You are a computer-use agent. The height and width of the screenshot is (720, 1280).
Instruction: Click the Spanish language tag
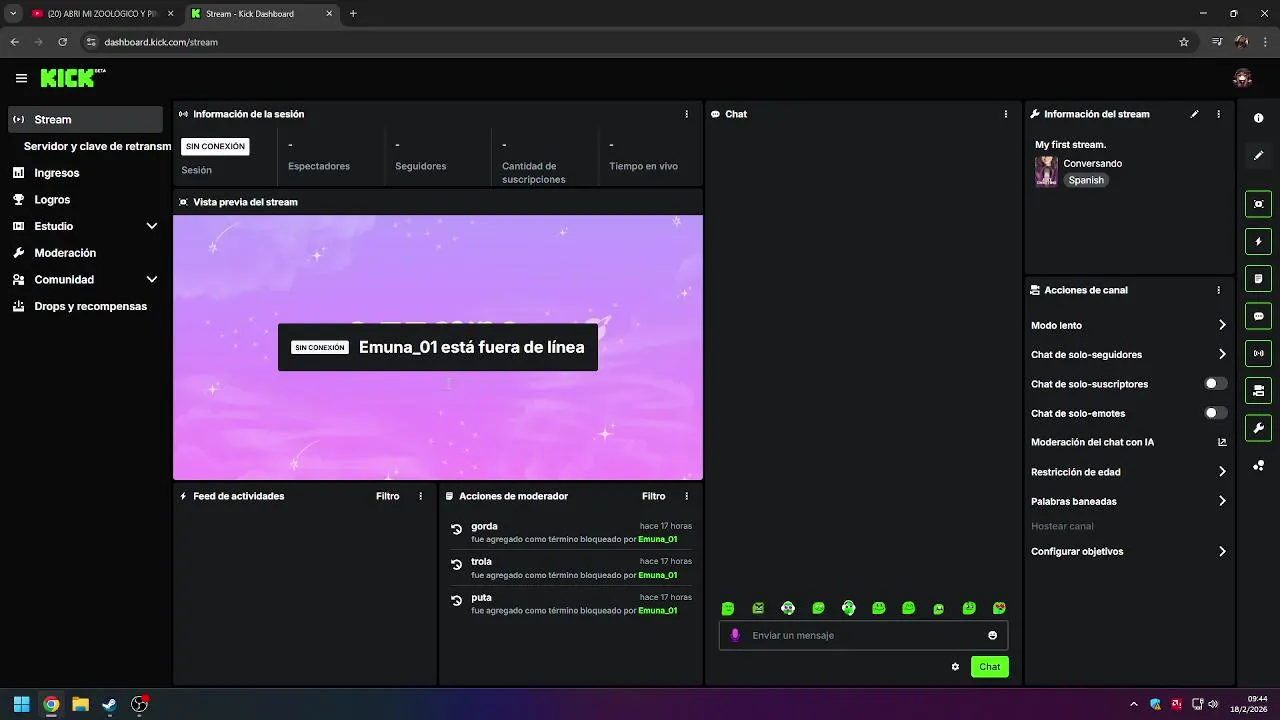pyautogui.click(x=1086, y=180)
